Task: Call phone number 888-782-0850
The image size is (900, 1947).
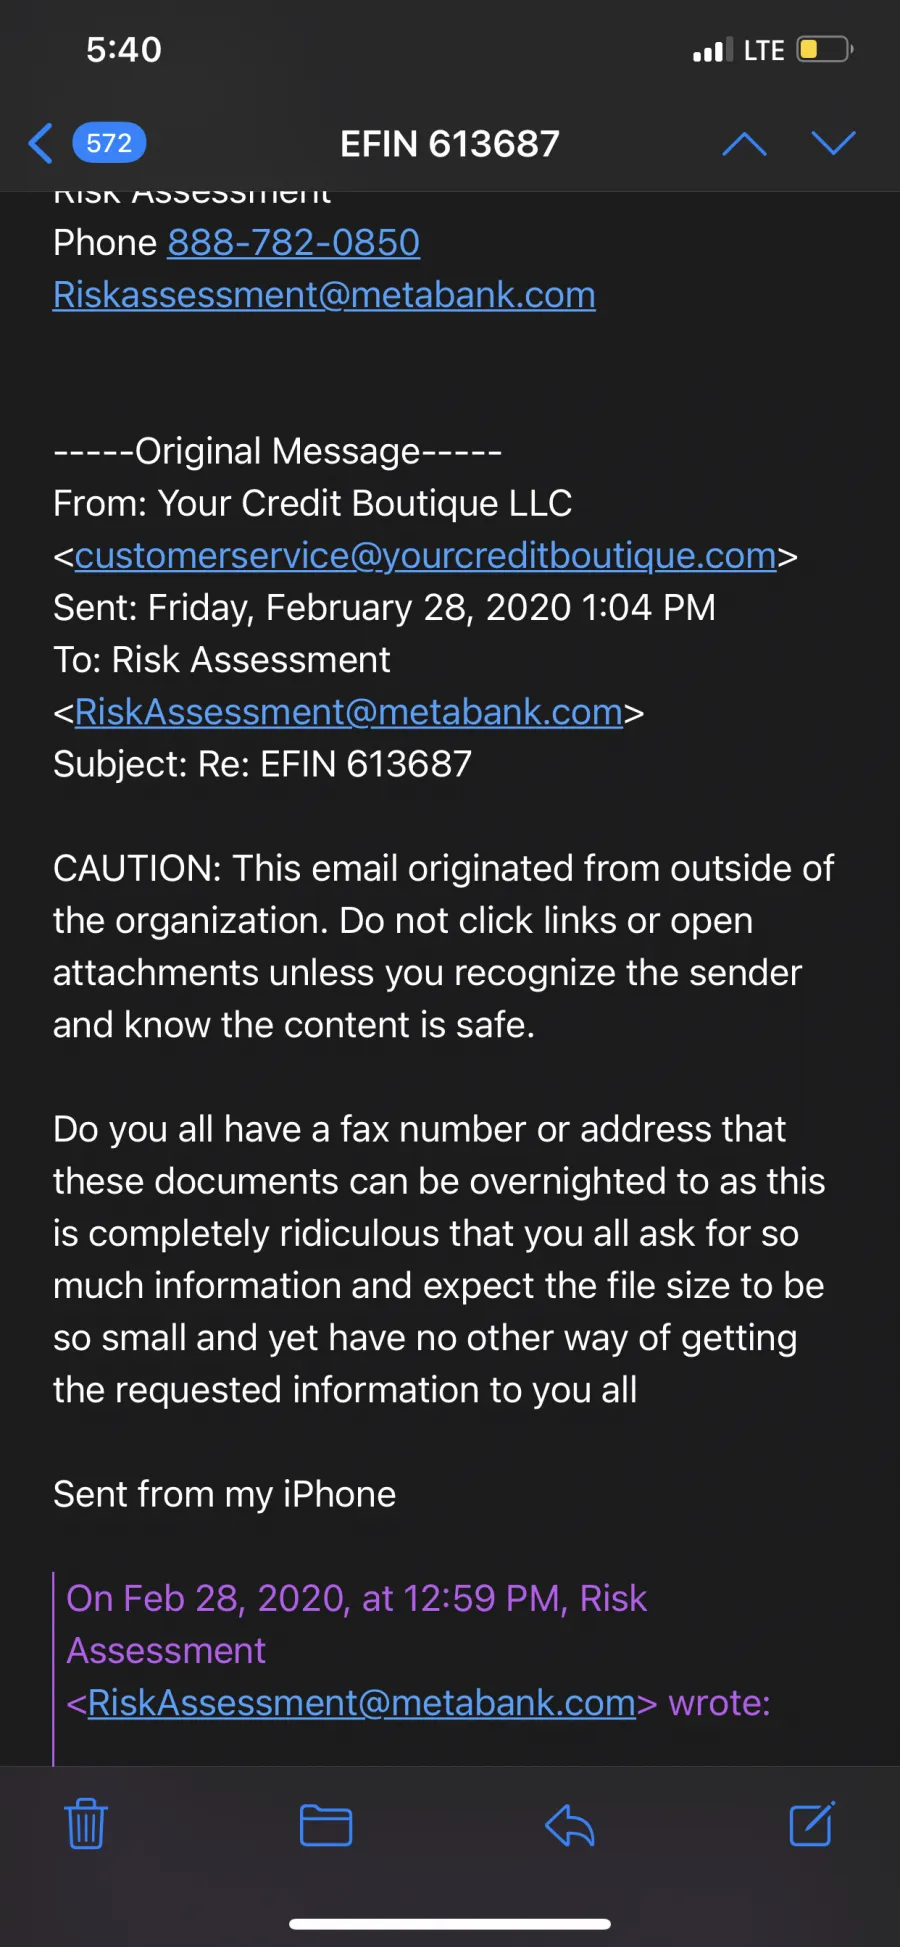Action: 293,243
